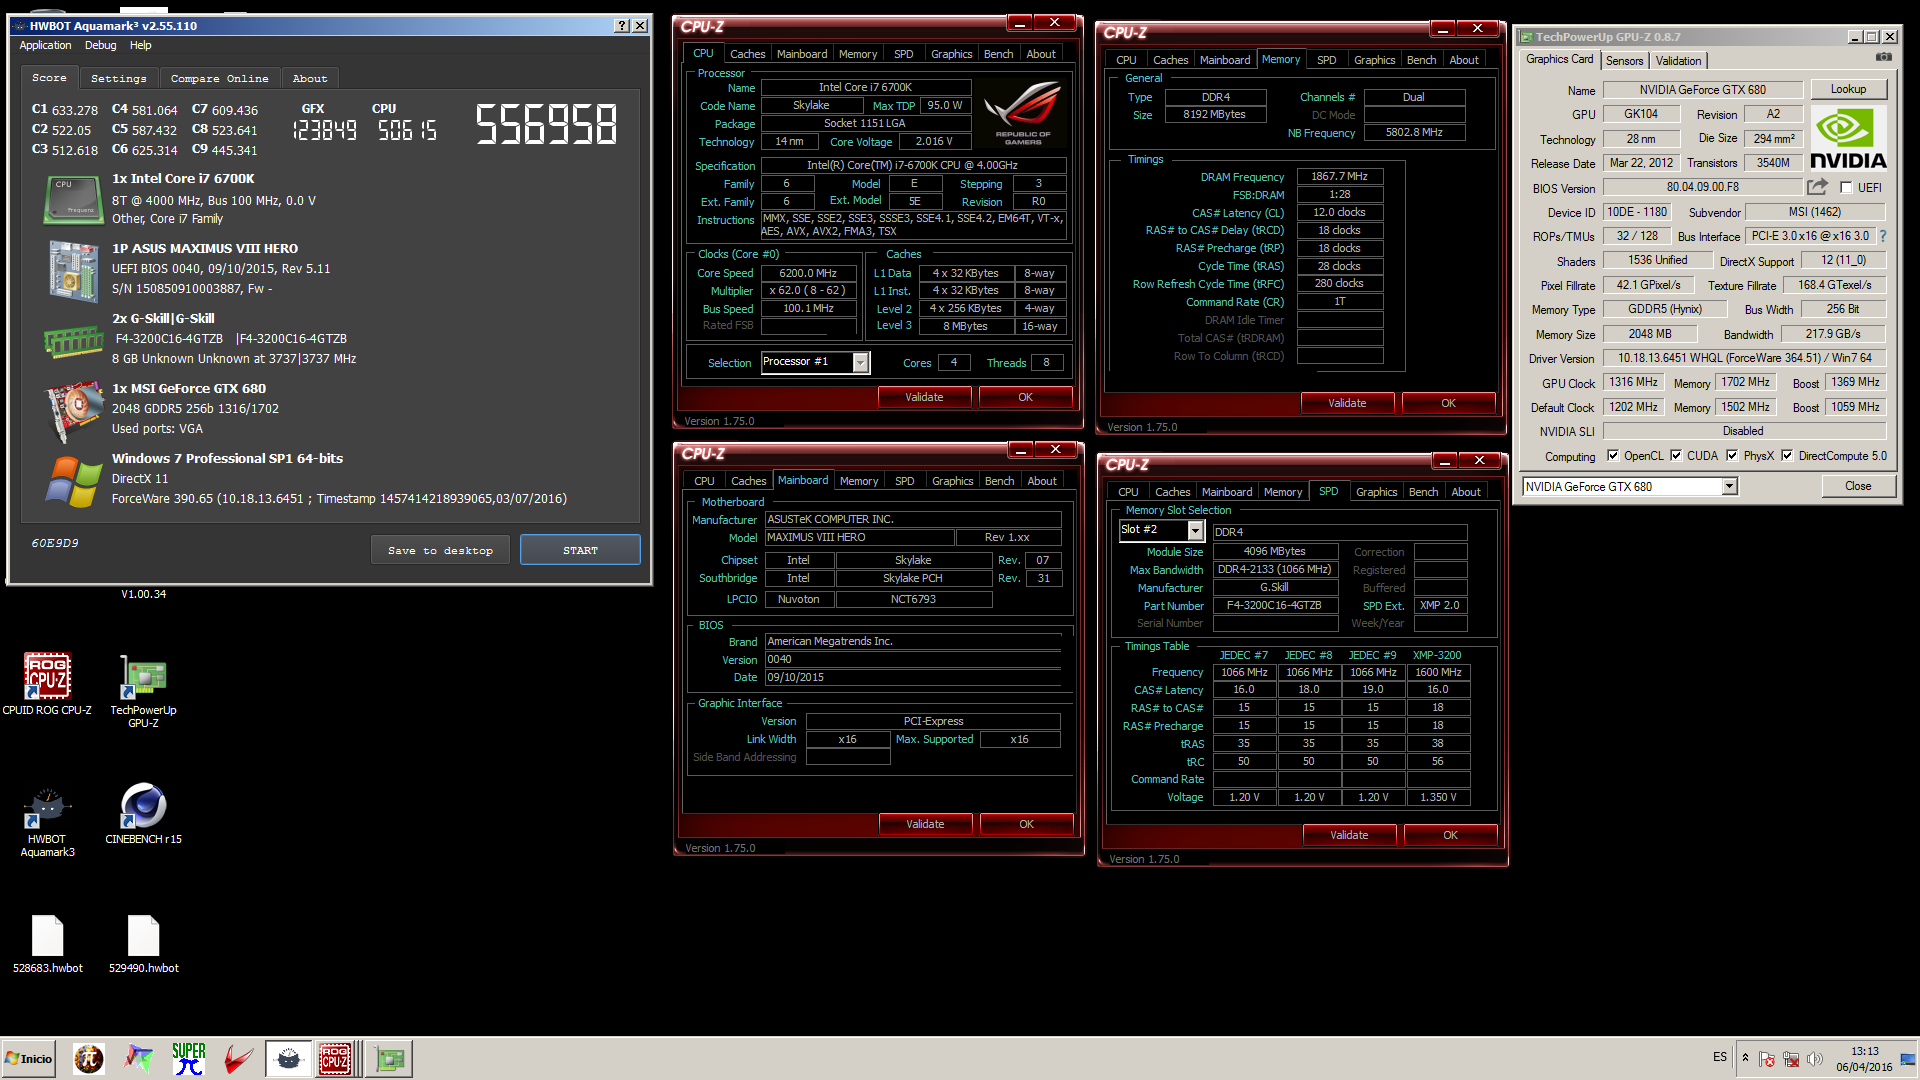Open the Memory tab in the CPU-Z Mainboard window

858,481
